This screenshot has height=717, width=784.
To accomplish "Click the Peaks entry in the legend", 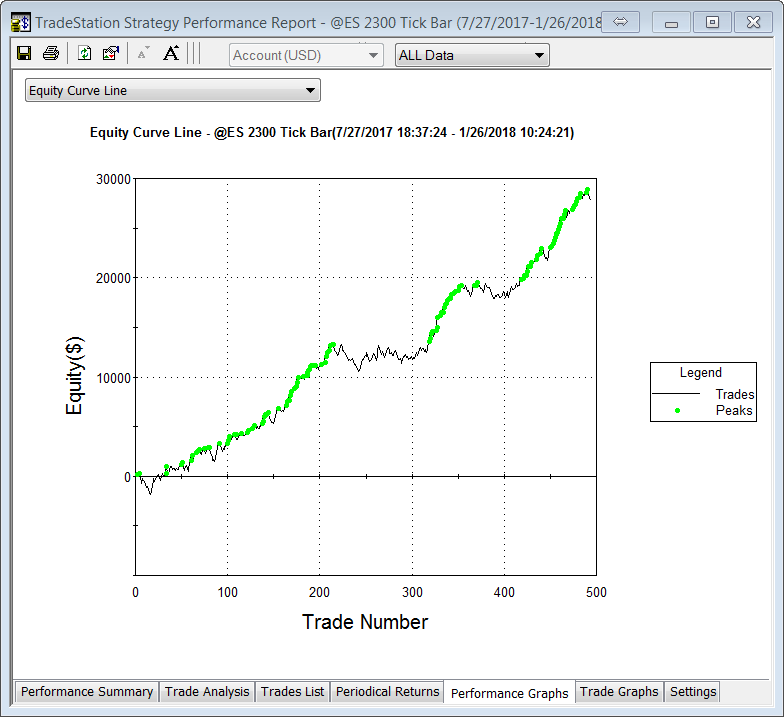I will (734, 410).
